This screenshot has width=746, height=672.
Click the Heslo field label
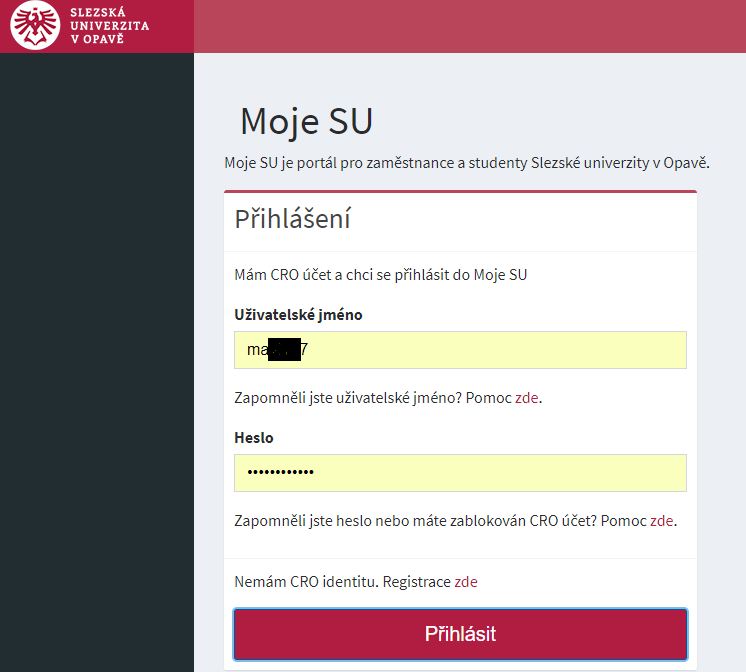coord(254,437)
